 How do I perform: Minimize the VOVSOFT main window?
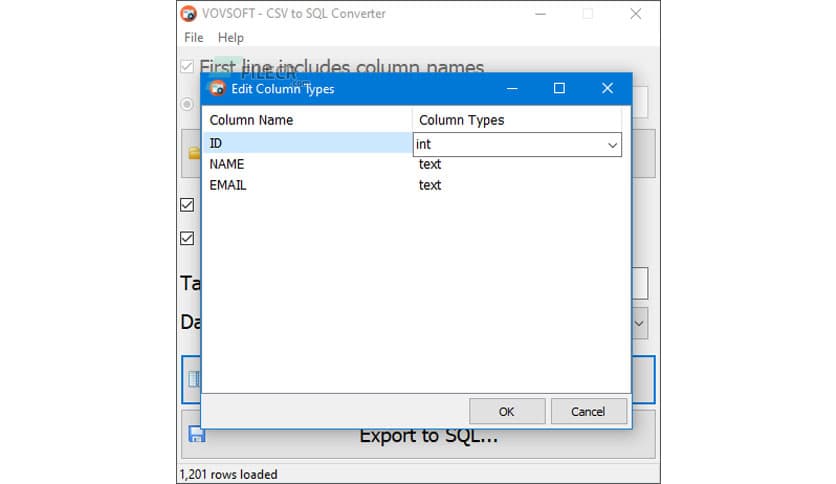pyautogui.click(x=541, y=14)
